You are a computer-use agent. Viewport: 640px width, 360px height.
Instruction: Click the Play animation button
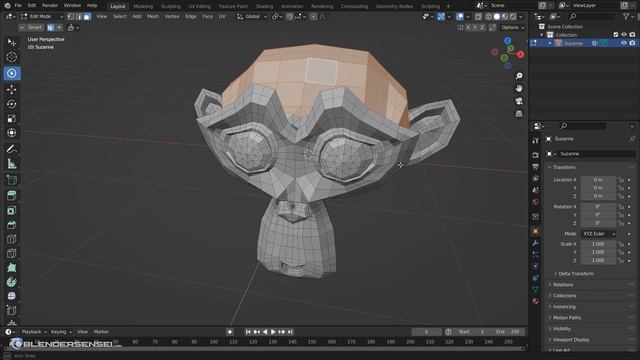tap(273, 332)
